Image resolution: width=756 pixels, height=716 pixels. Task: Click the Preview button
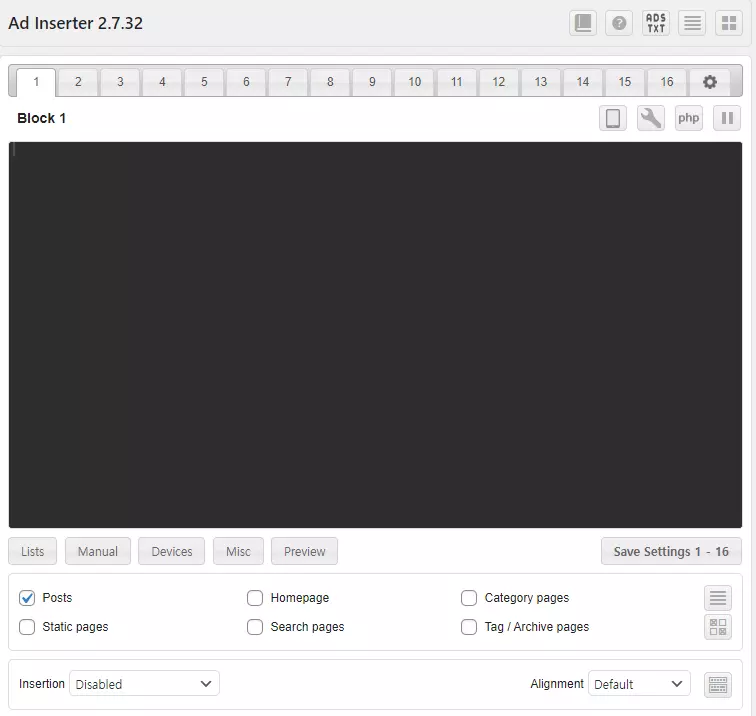304,551
